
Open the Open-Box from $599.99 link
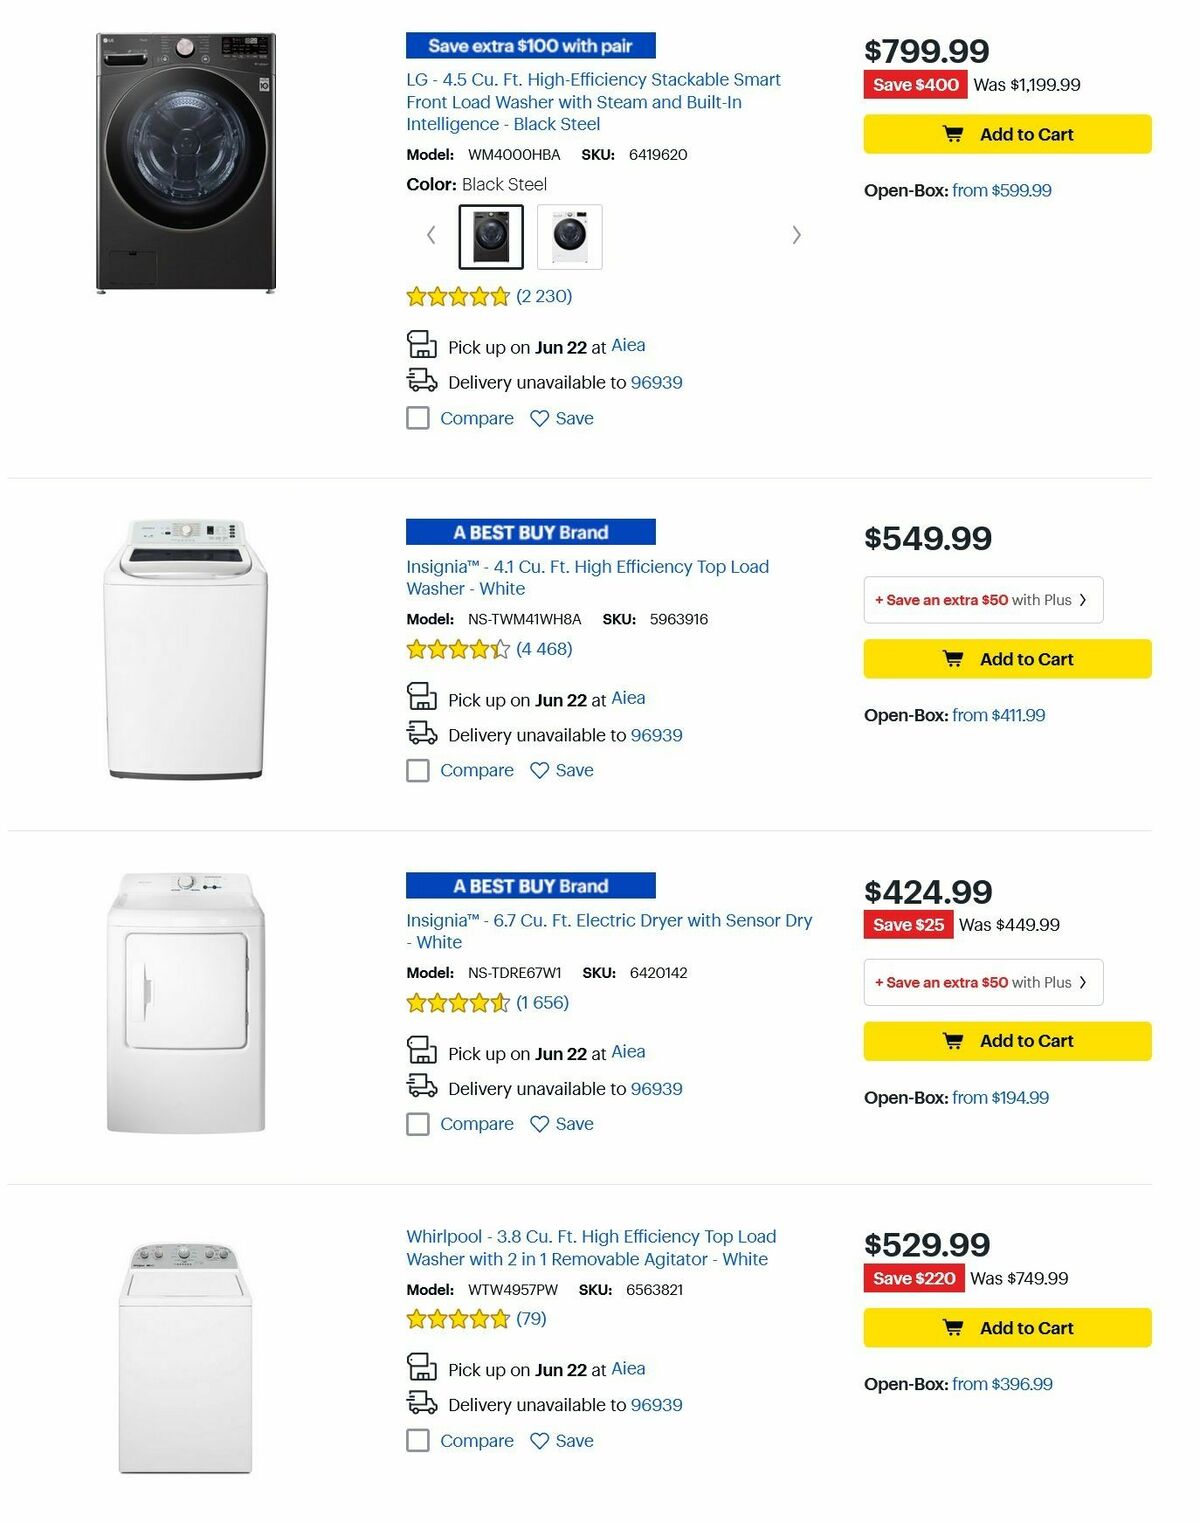click(1001, 190)
